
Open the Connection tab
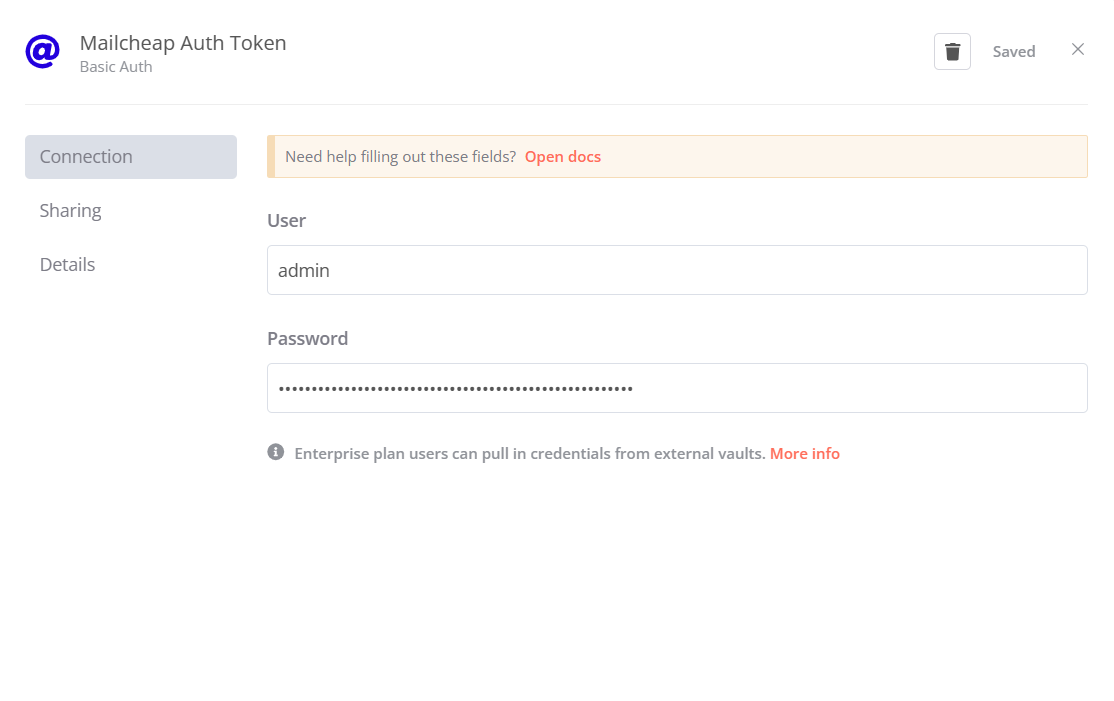click(131, 157)
